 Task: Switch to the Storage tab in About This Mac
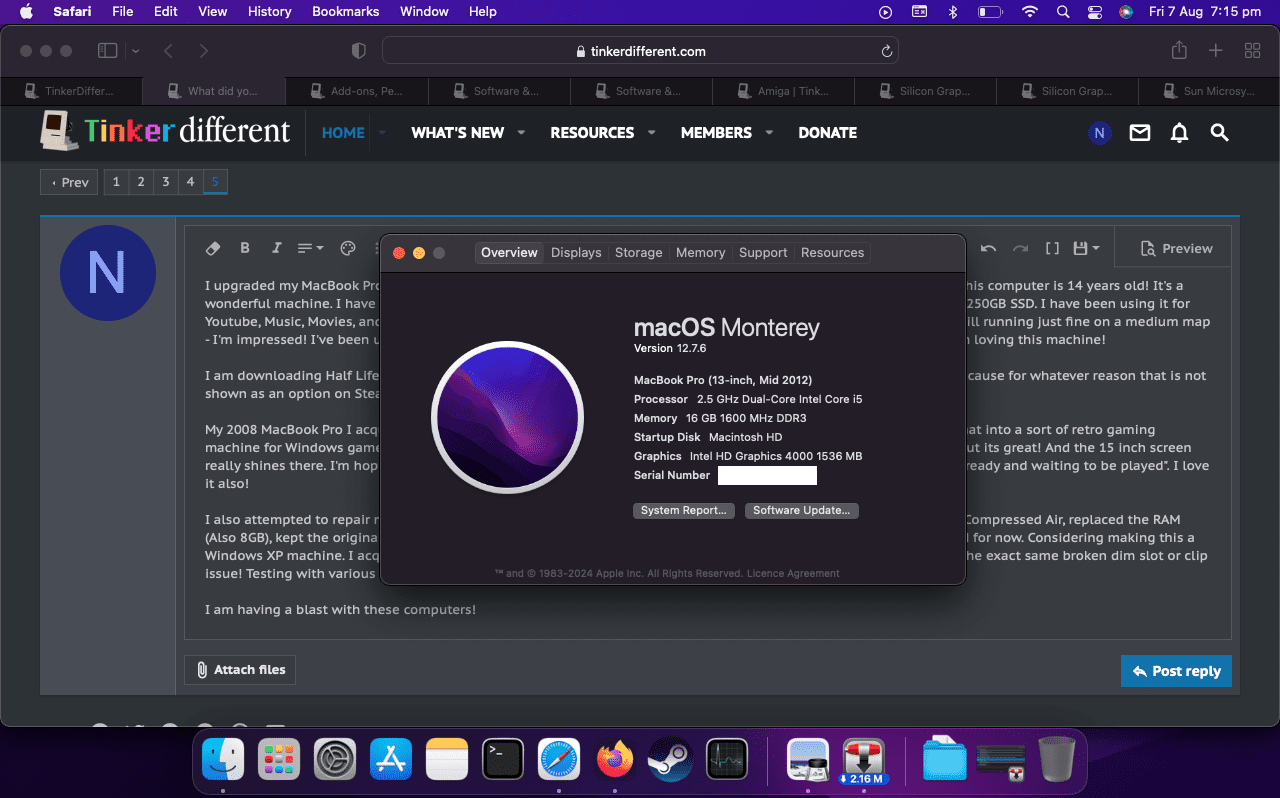tap(639, 253)
